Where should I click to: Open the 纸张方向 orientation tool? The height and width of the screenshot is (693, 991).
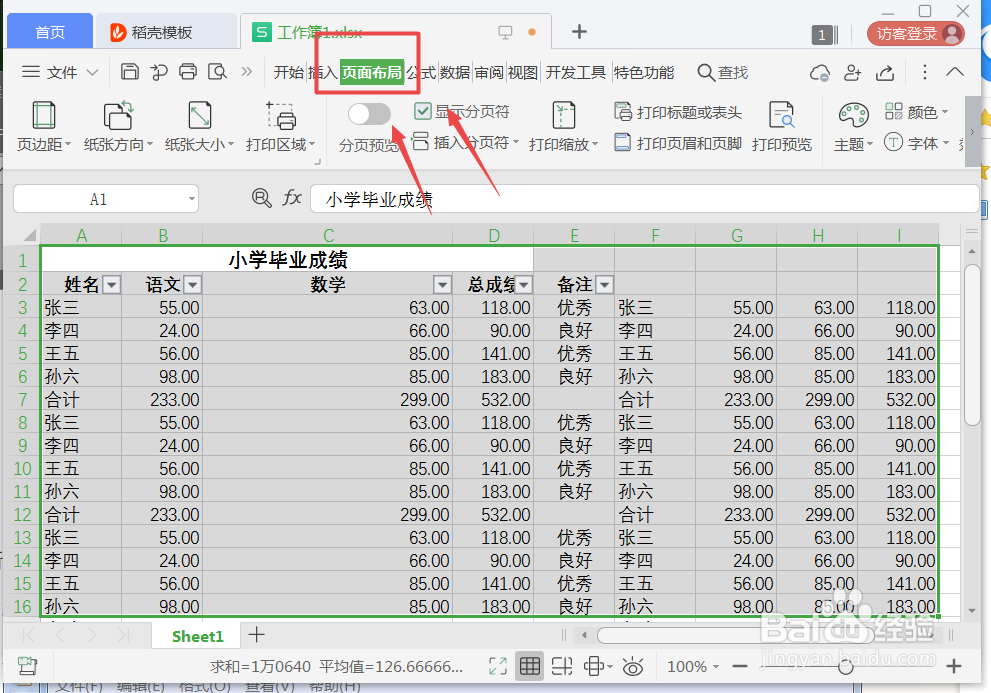point(118,127)
